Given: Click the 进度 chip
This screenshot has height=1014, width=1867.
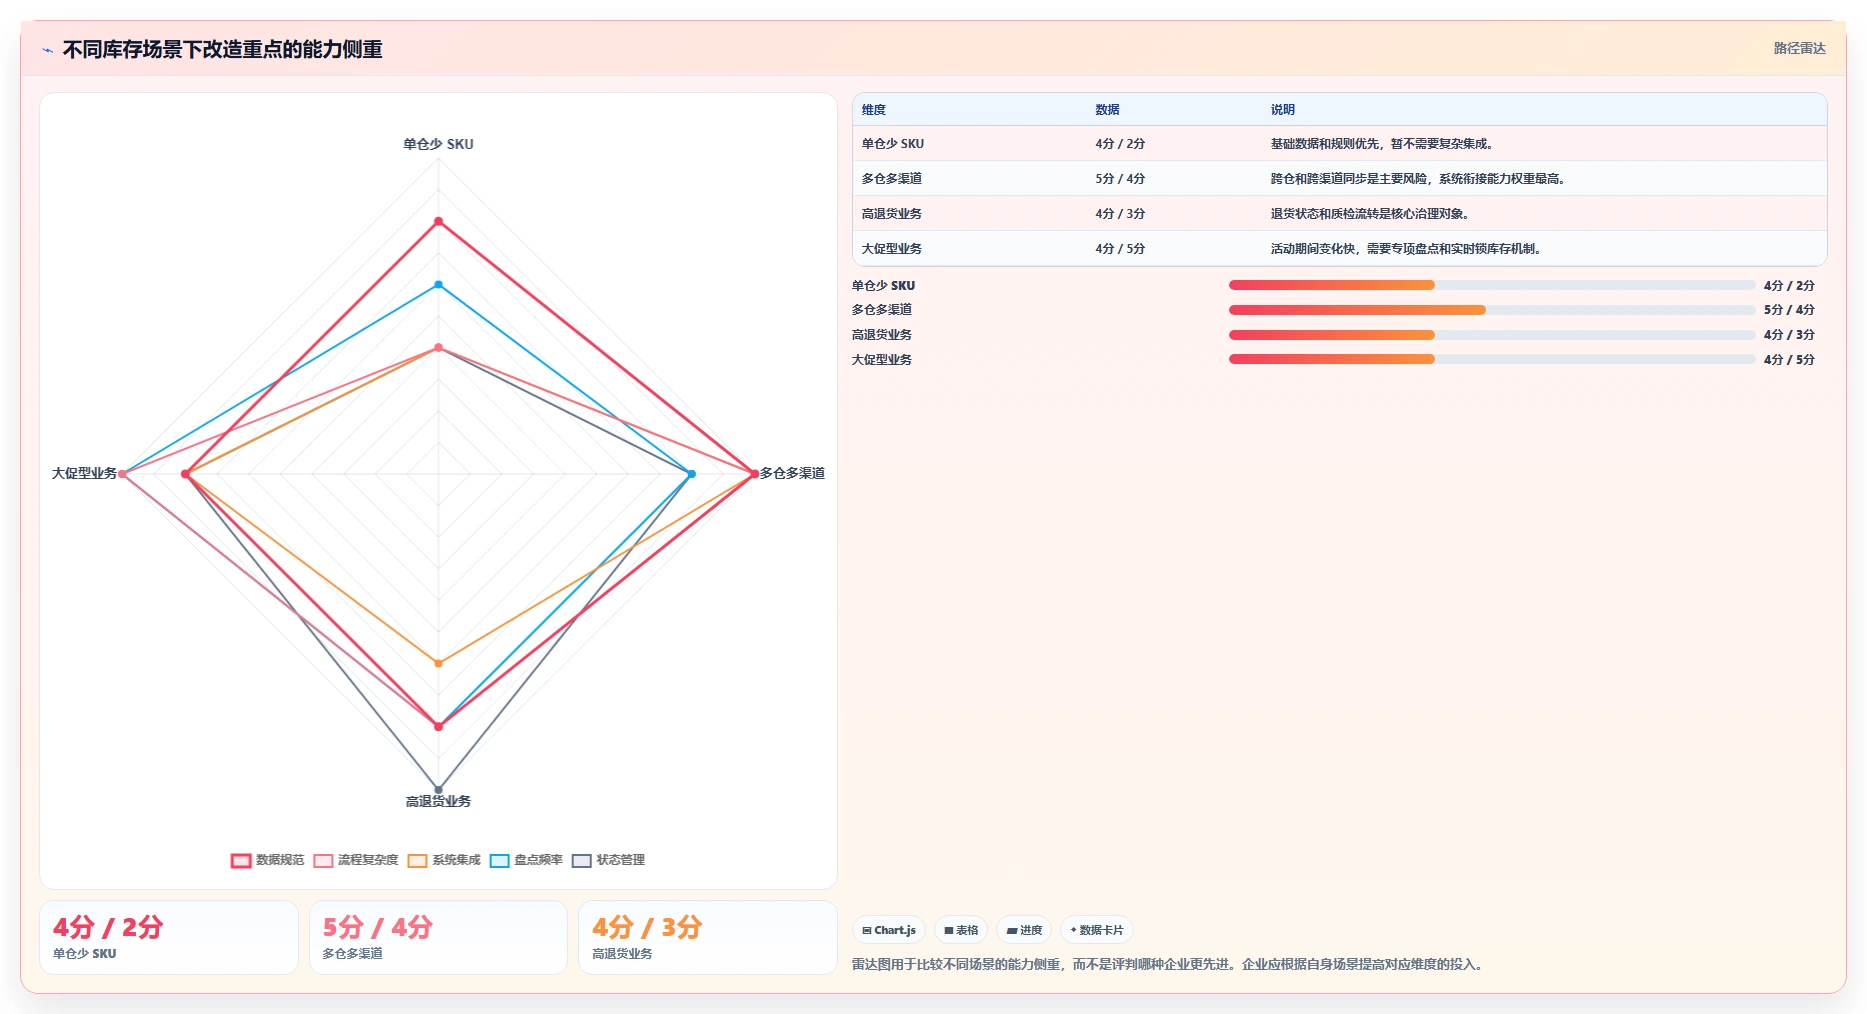Looking at the screenshot, I should [1024, 930].
